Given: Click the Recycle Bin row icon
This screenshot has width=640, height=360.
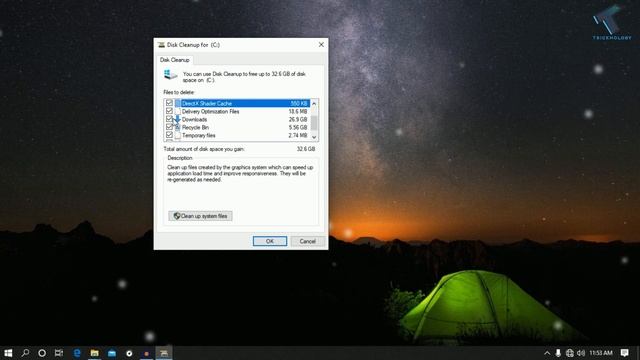Looking at the screenshot, I should point(178,127).
